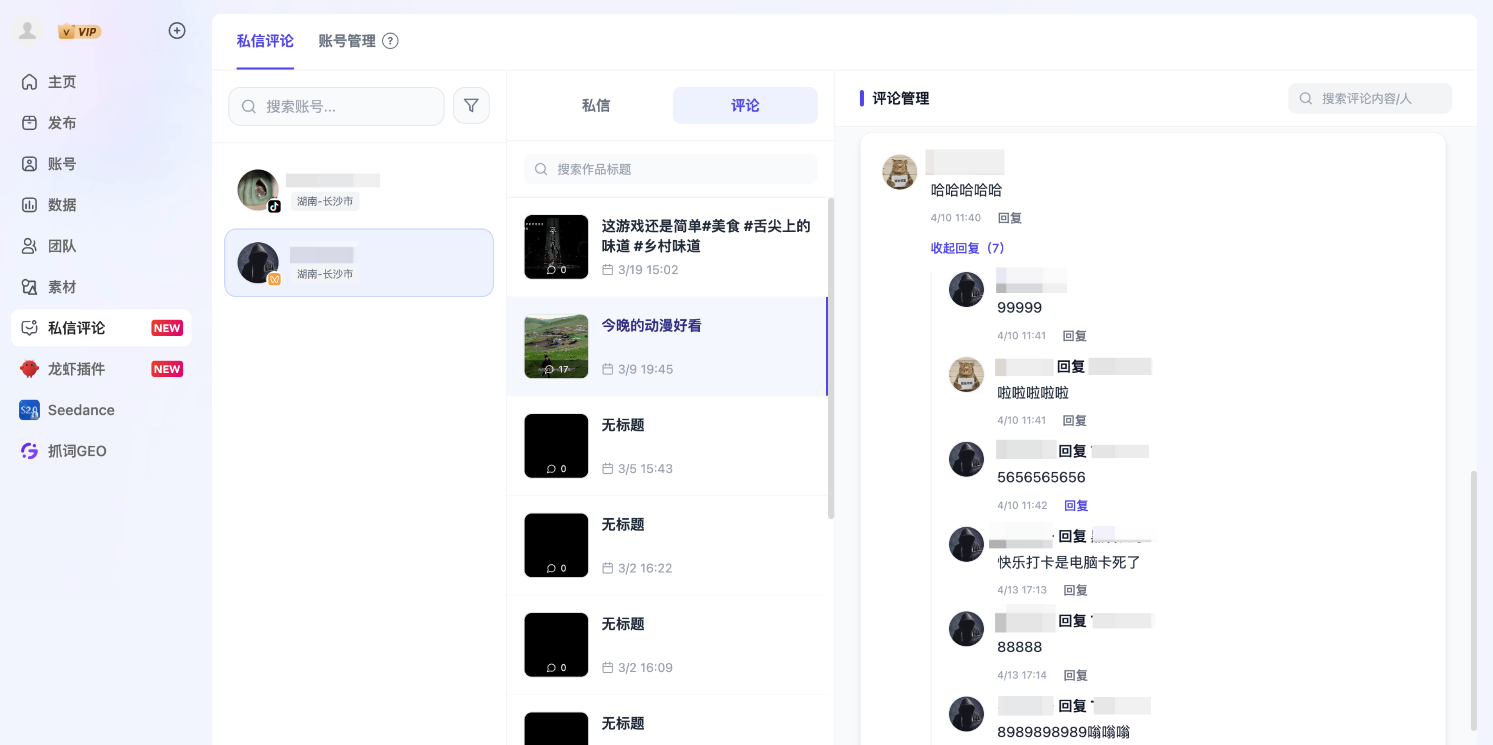Screen dimensions: 1493x745
Task: Reply to the 99999 comment
Action: coord(1074,336)
